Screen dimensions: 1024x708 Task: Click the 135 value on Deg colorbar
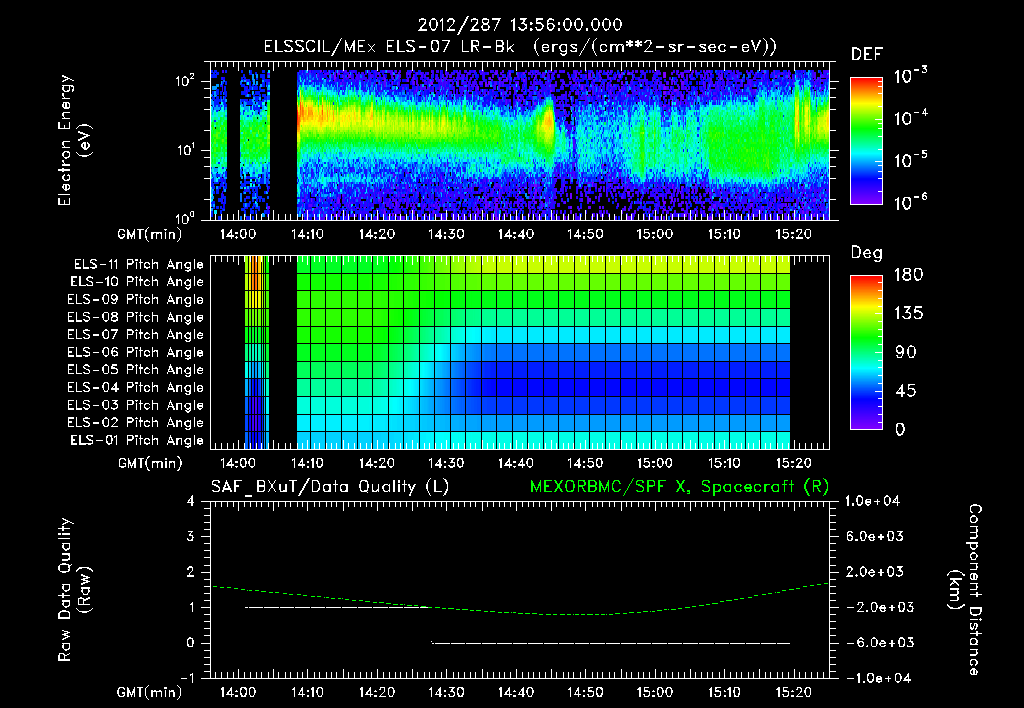[908, 314]
